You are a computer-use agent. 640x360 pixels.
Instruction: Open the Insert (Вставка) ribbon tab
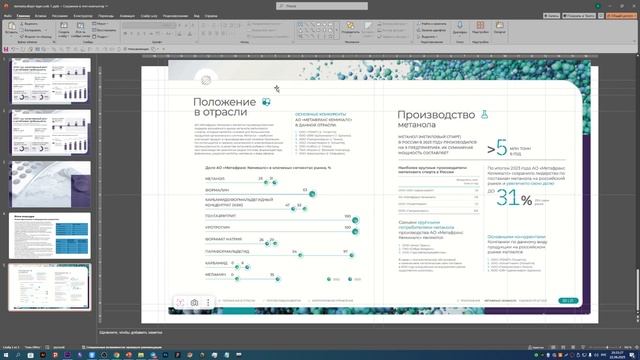pos(40,16)
